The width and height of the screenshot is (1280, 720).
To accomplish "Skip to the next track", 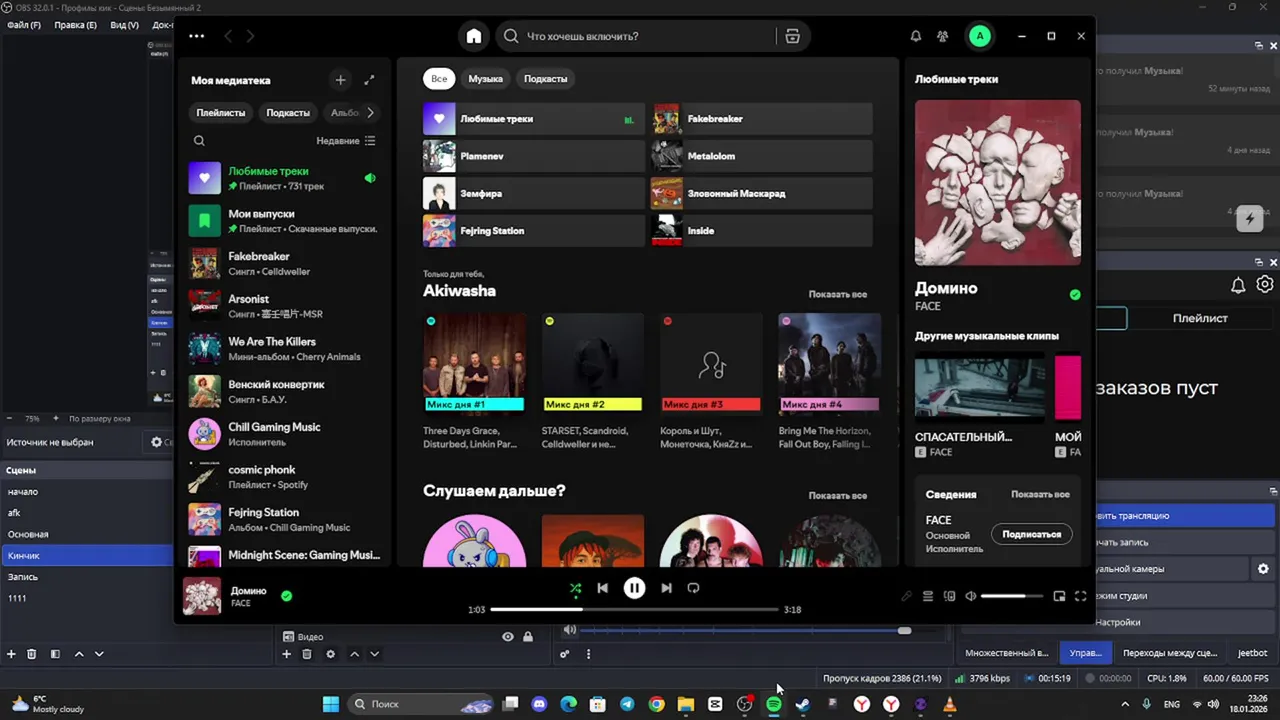I will pyautogui.click(x=666, y=588).
